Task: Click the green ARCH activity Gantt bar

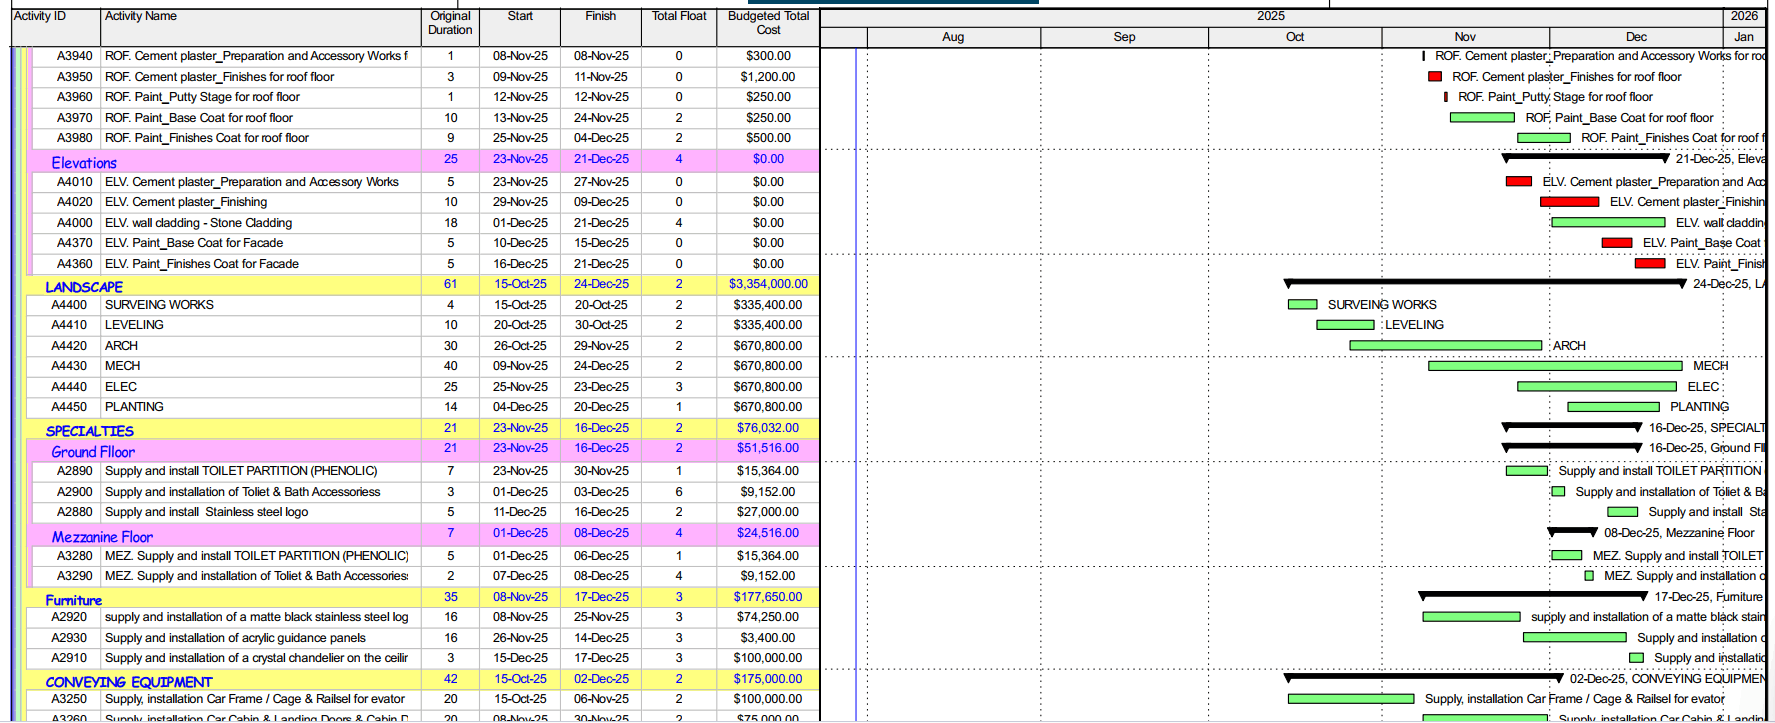Action: click(x=1445, y=346)
